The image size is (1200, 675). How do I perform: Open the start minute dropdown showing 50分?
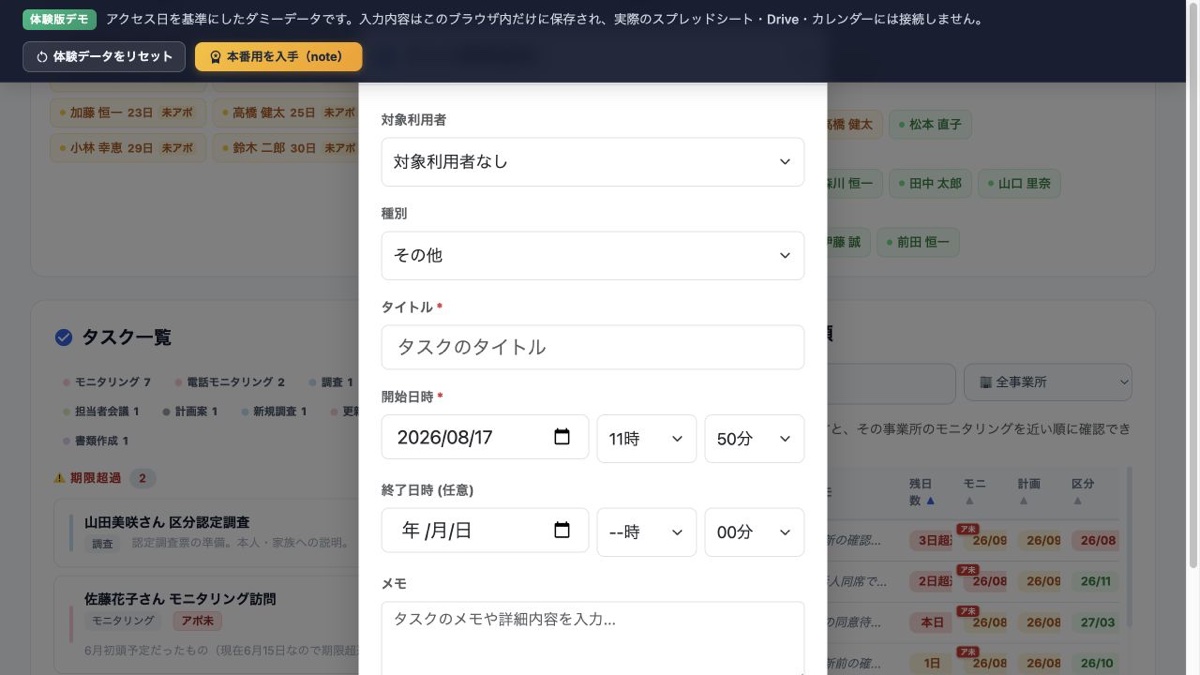coord(754,438)
